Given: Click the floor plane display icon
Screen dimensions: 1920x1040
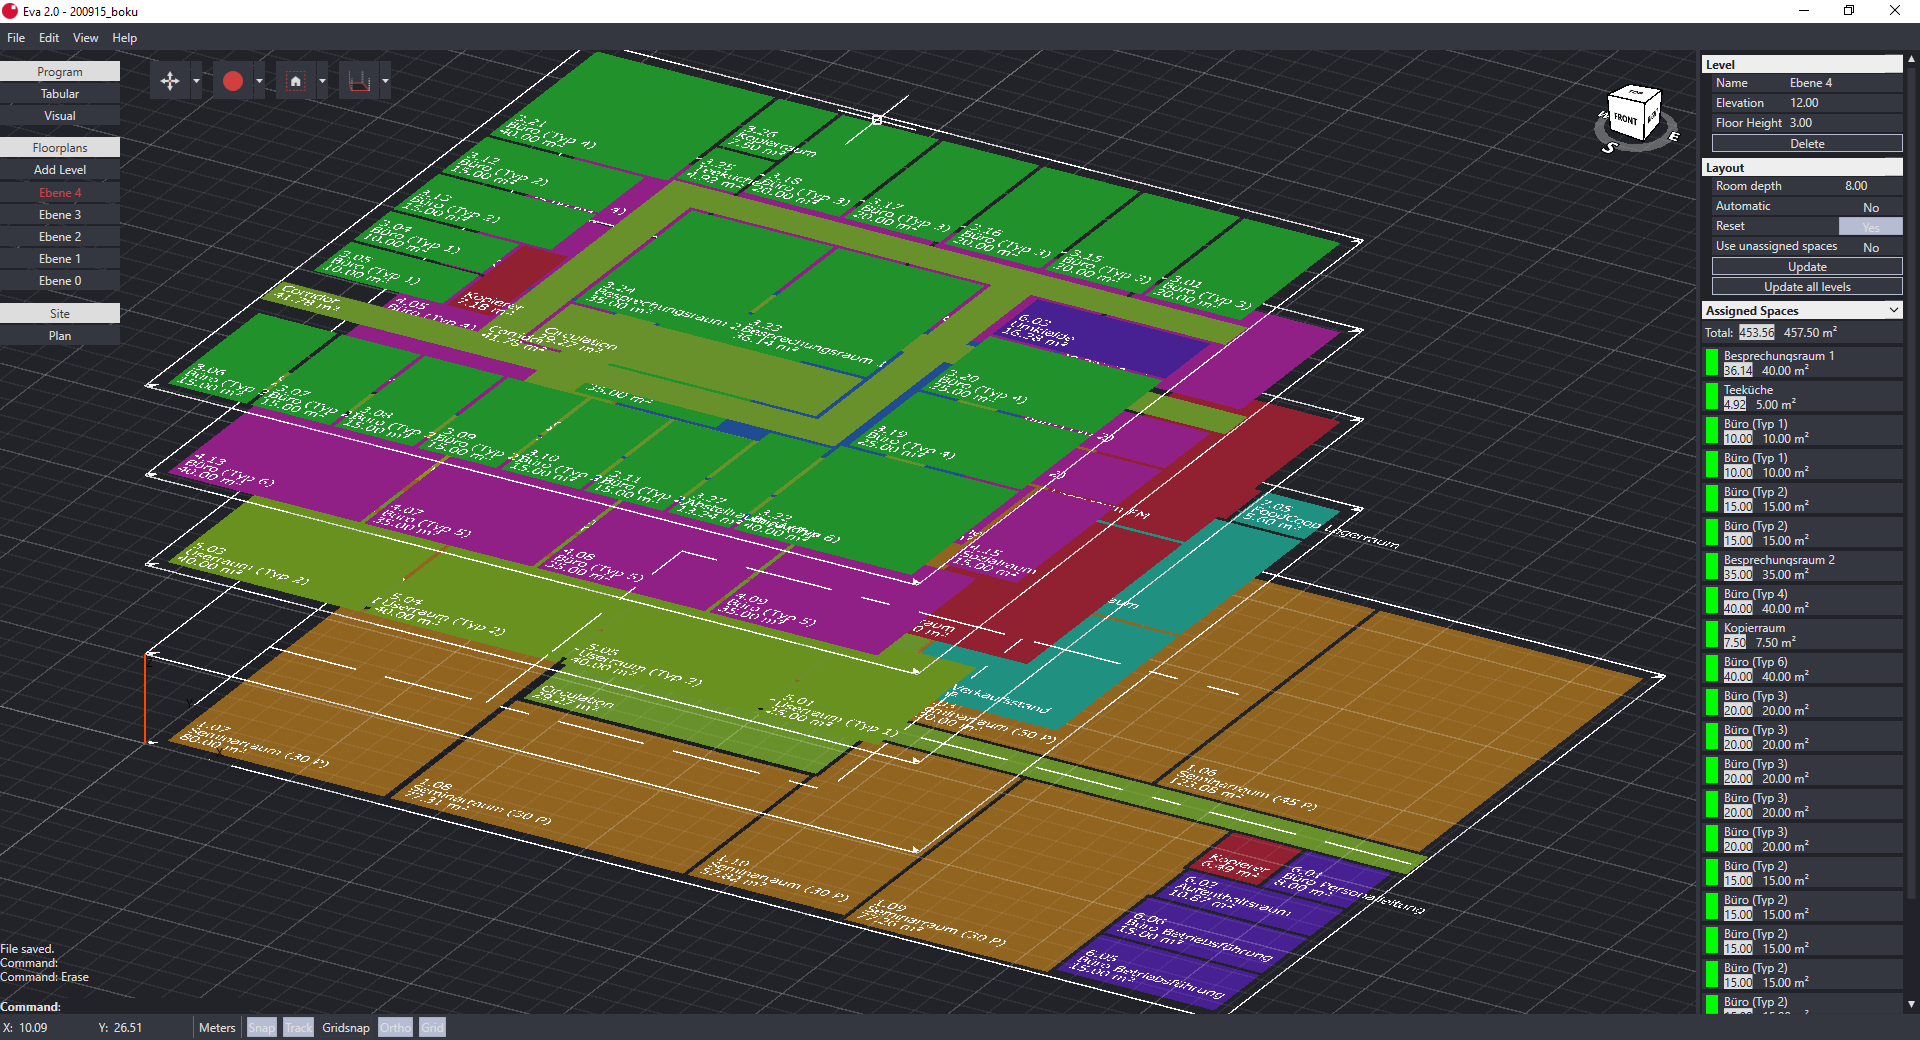Looking at the screenshot, I should point(359,81).
